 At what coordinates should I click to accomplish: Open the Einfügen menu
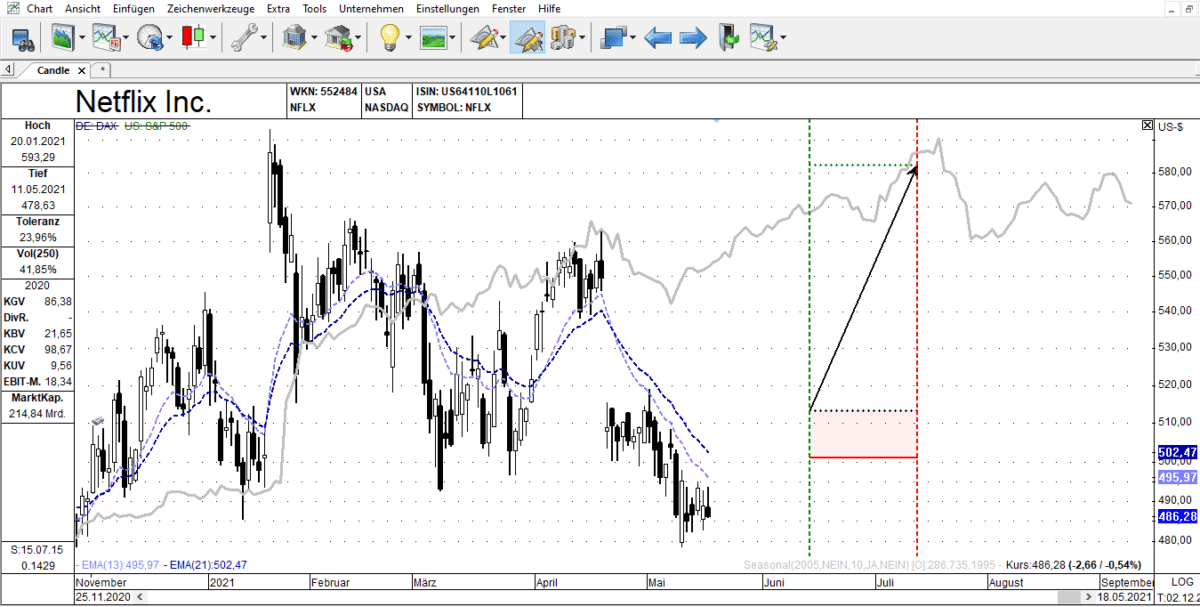coord(134,8)
